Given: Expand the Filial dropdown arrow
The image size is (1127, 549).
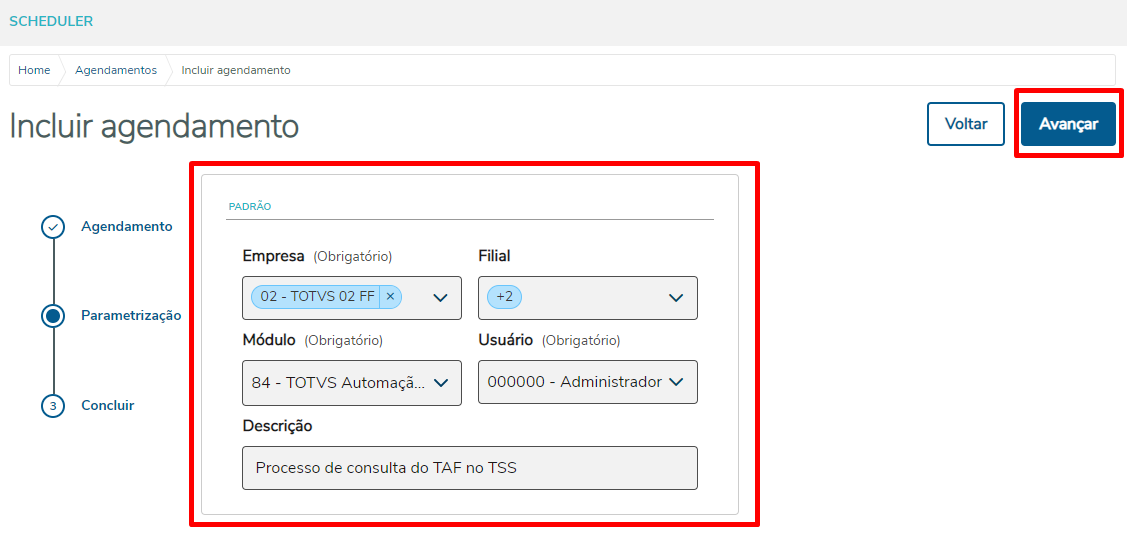Looking at the screenshot, I should pyautogui.click(x=676, y=297).
